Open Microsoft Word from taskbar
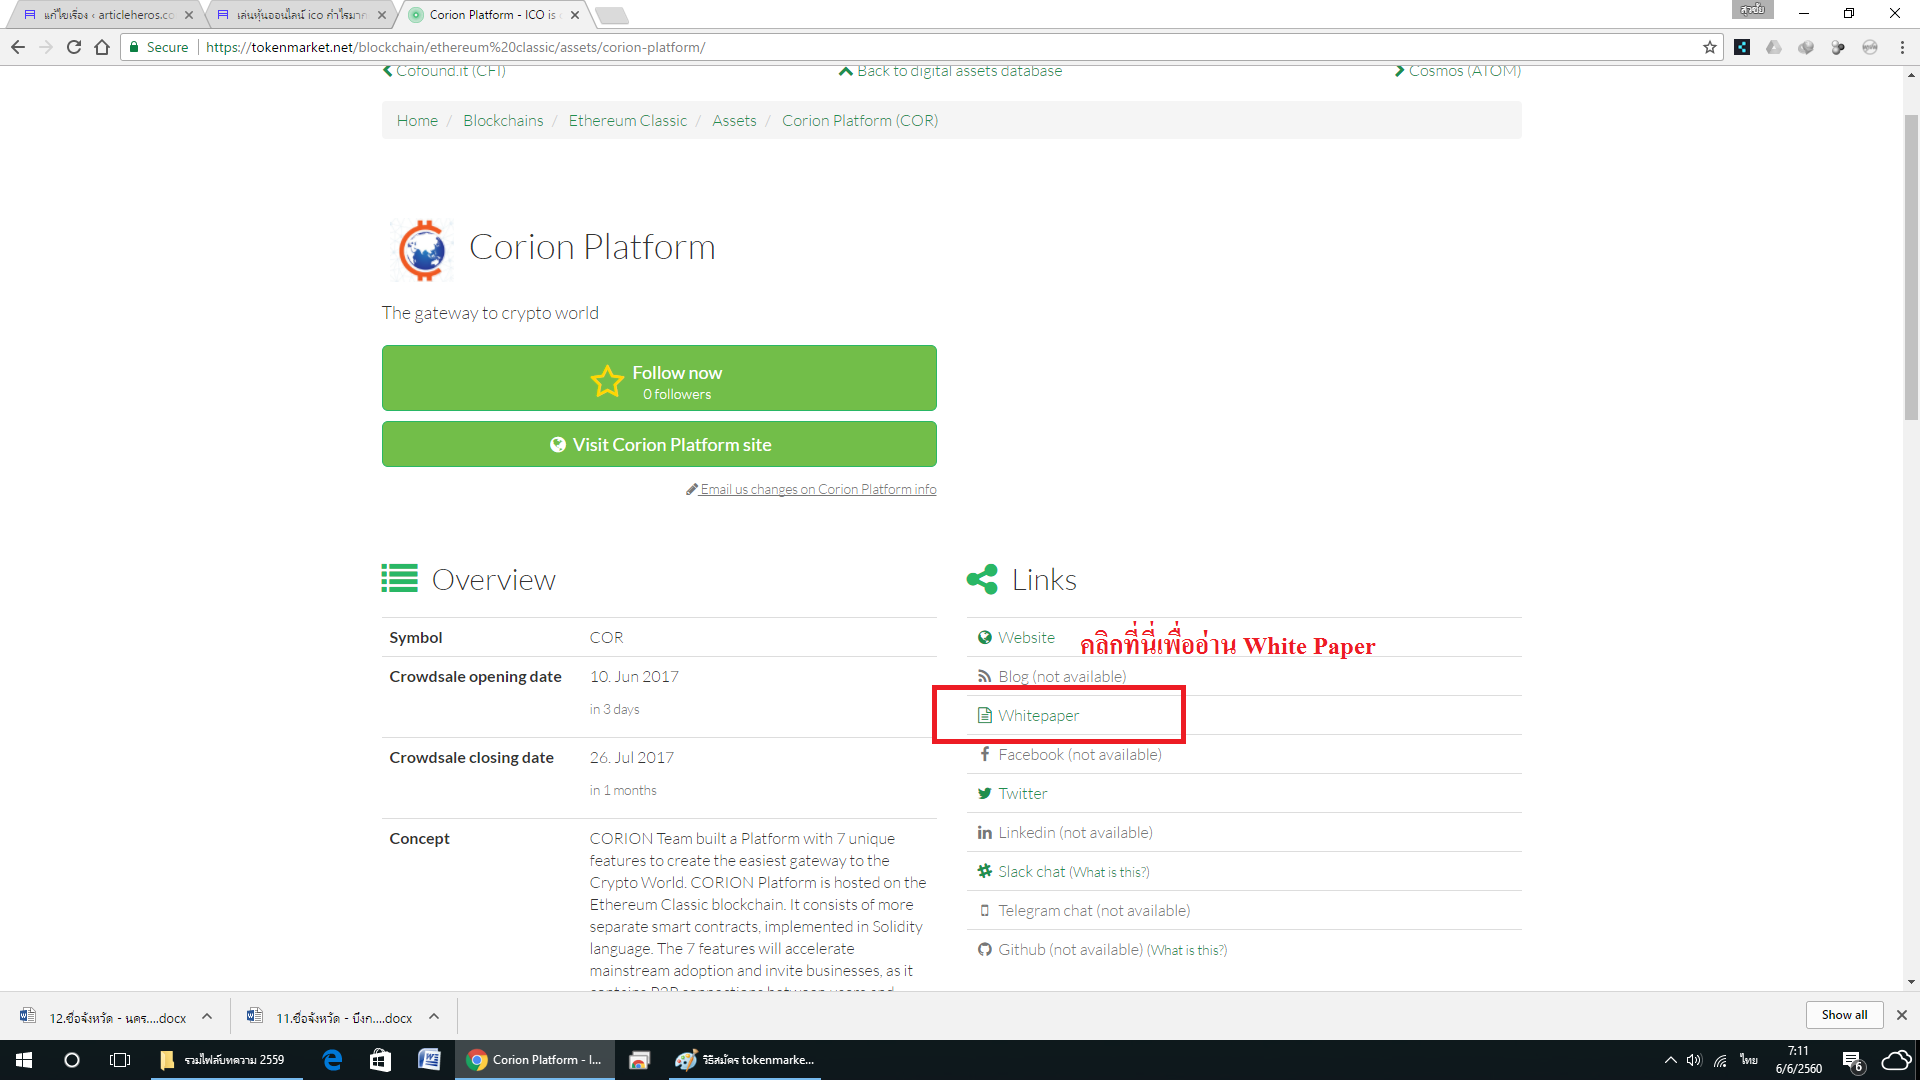Screen dimensions: 1920x1080 429,1060
